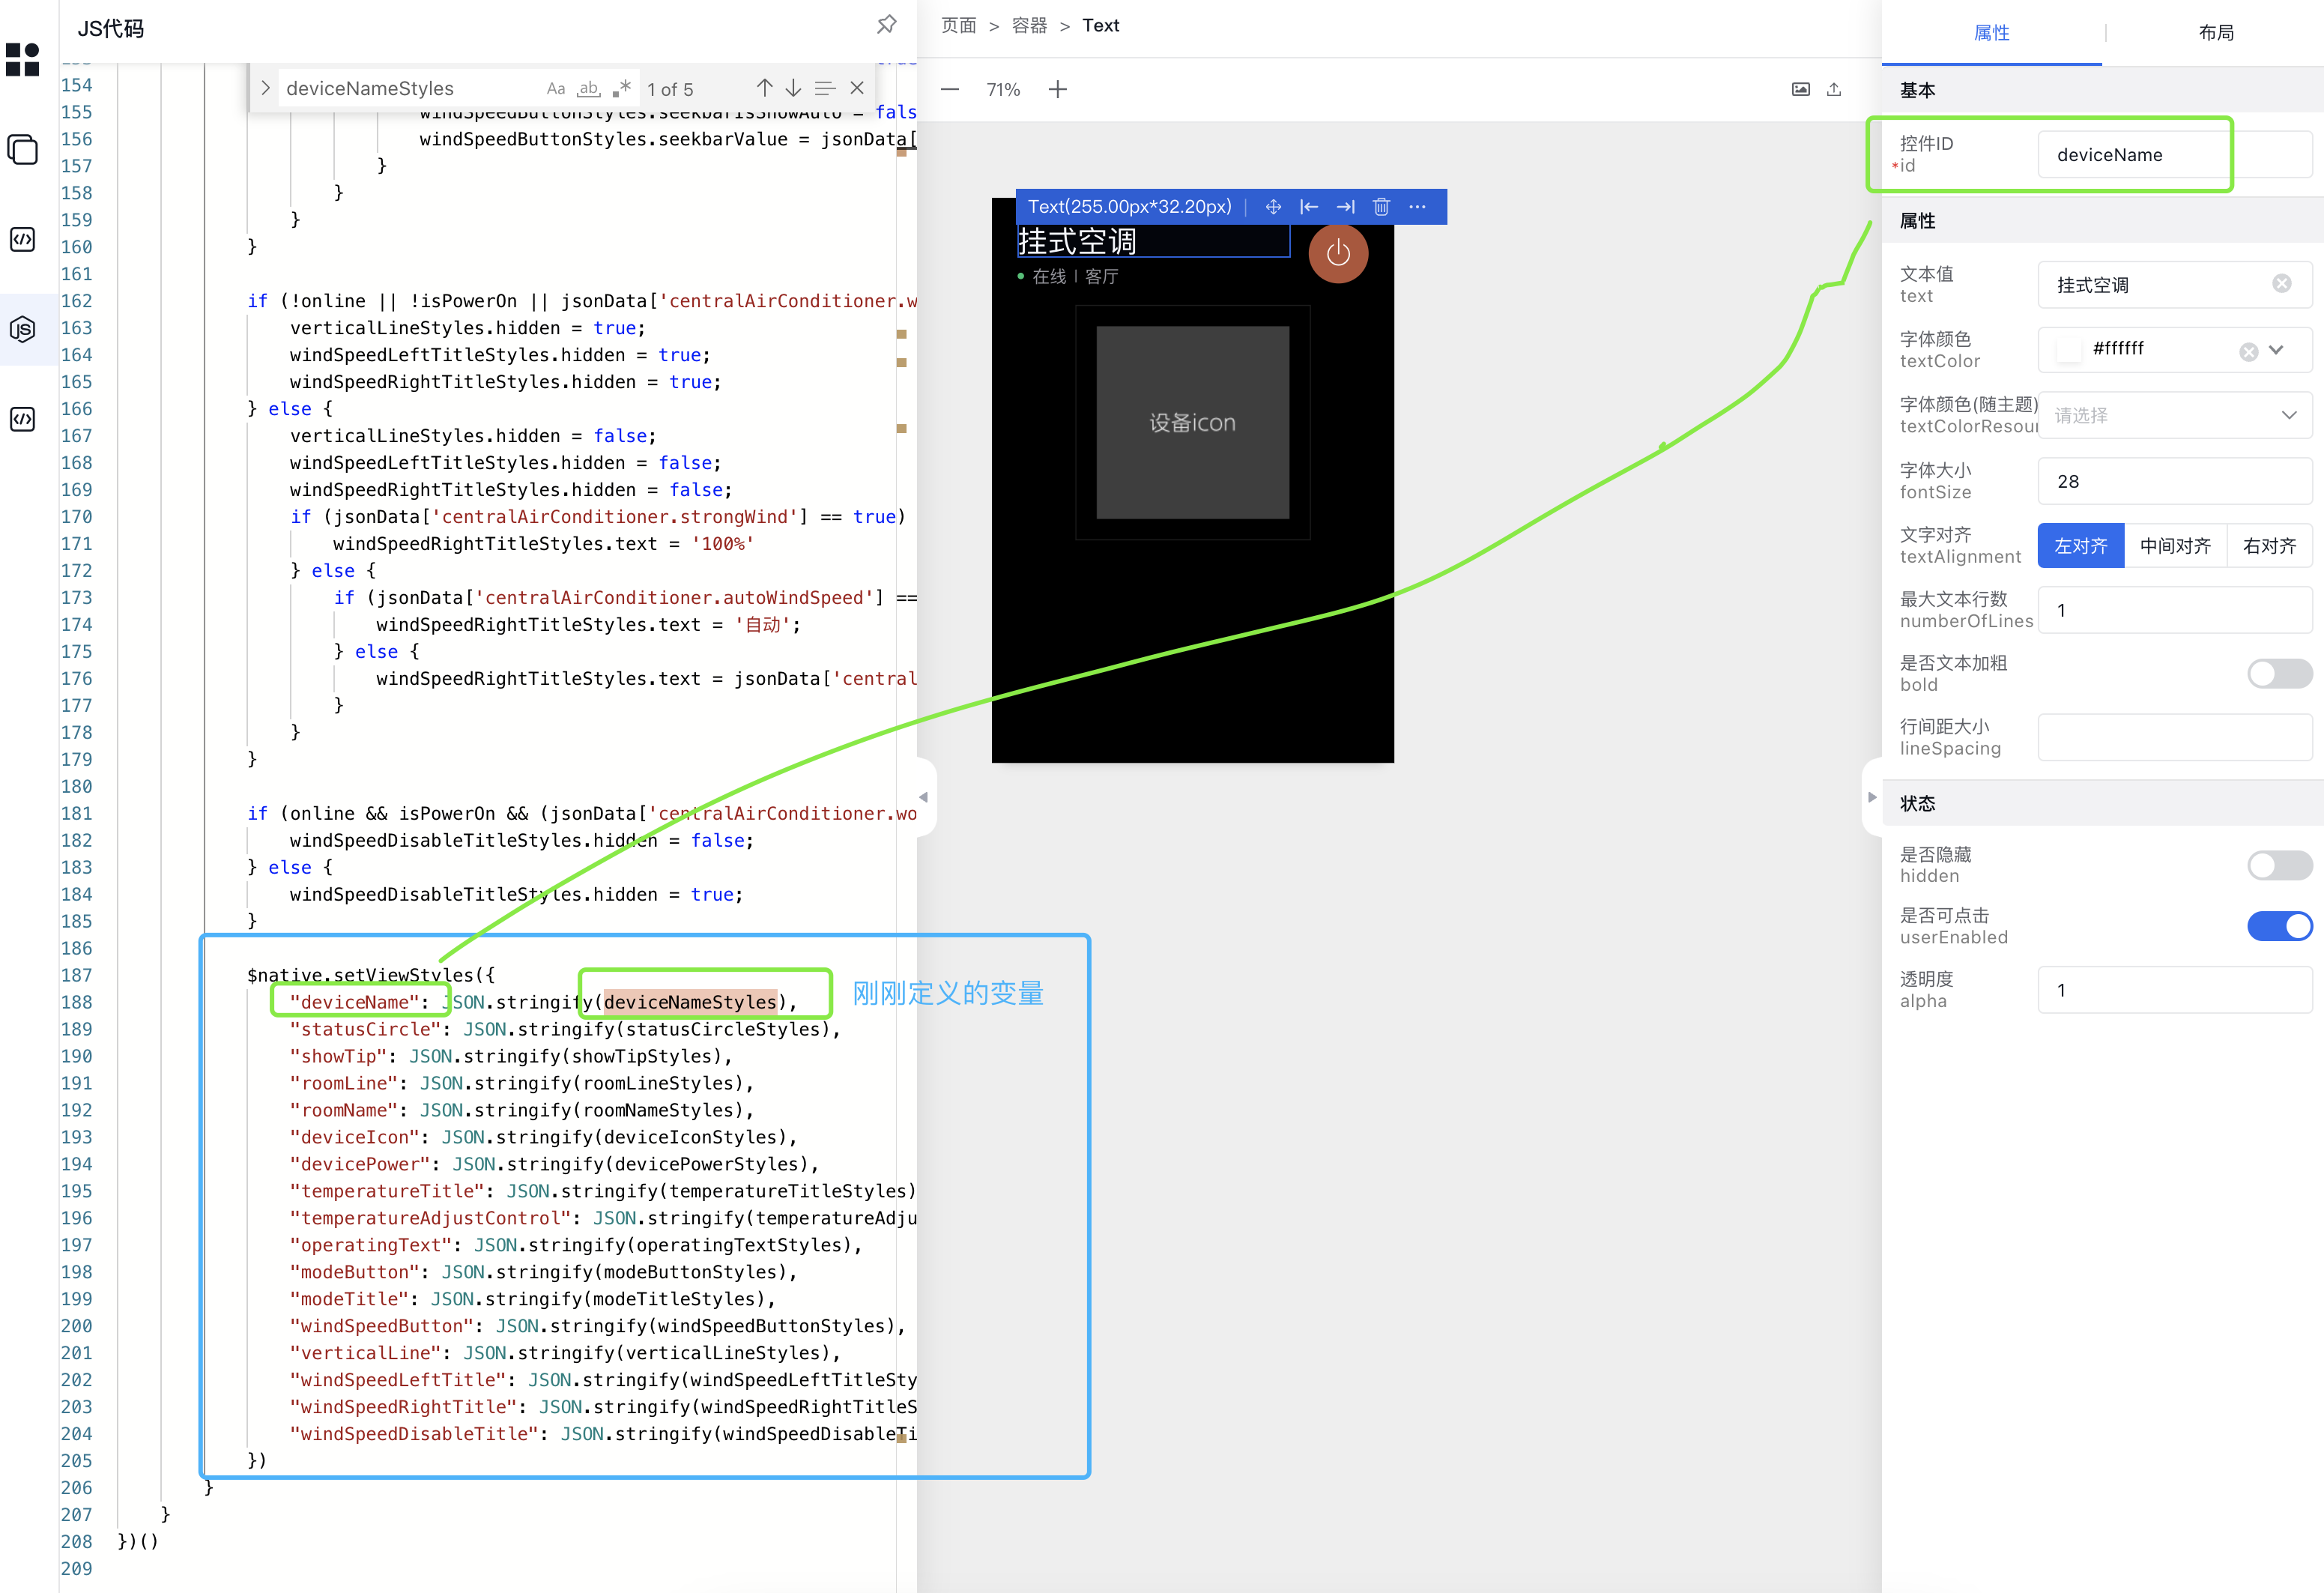2324x1593 pixels.
Task: Edit the 控件ID field deviceName
Action: (2174, 155)
